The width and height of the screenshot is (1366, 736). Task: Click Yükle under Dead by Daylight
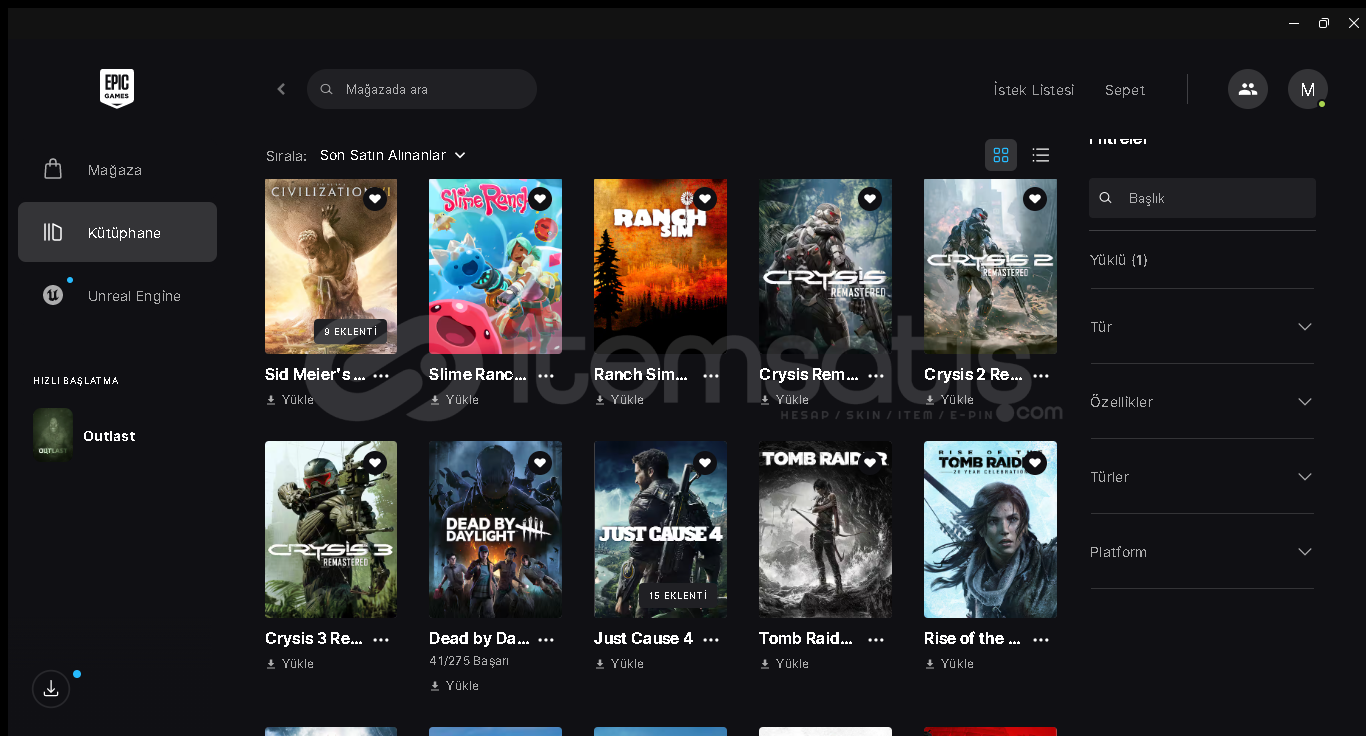pos(455,686)
